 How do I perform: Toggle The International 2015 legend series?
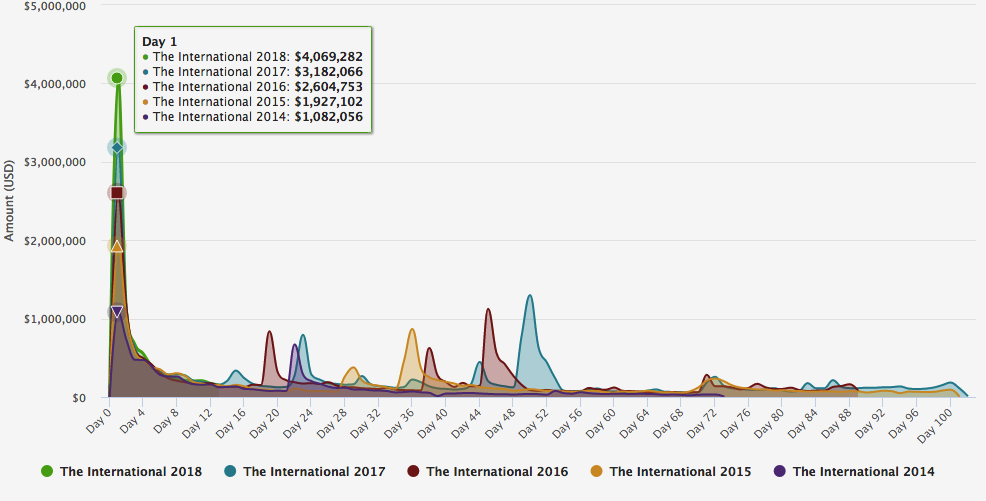(671, 471)
